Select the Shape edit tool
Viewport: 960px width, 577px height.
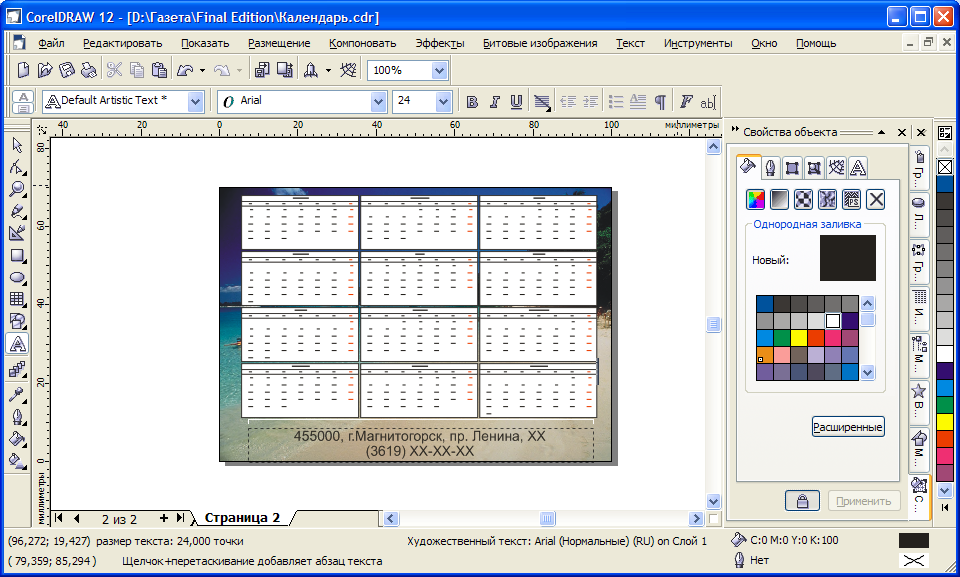point(17,167)
